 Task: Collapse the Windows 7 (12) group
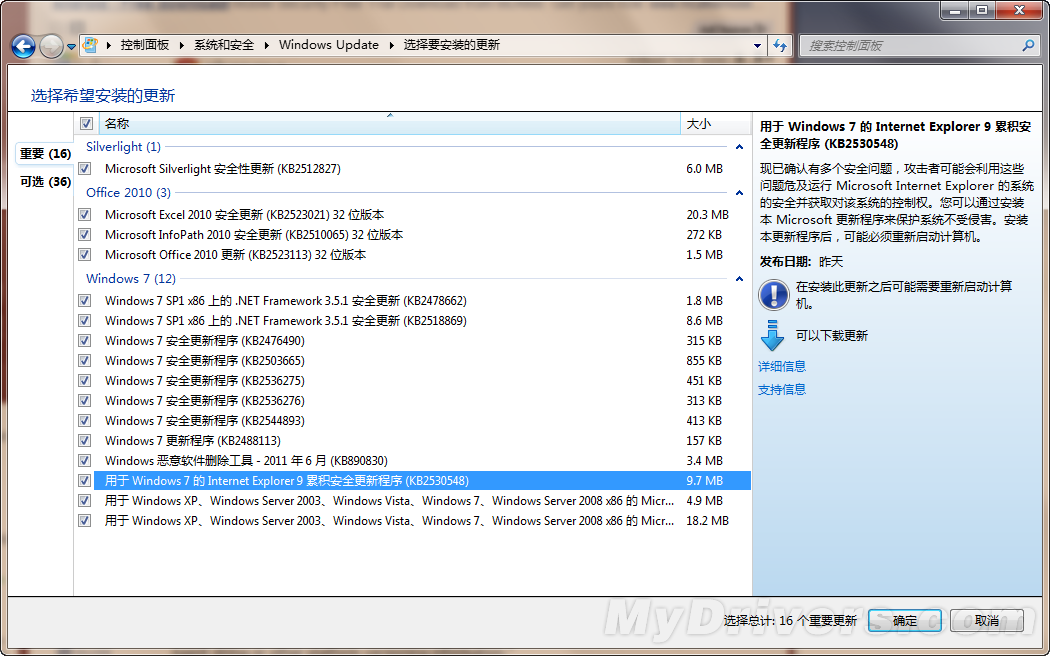click(739, 278)
